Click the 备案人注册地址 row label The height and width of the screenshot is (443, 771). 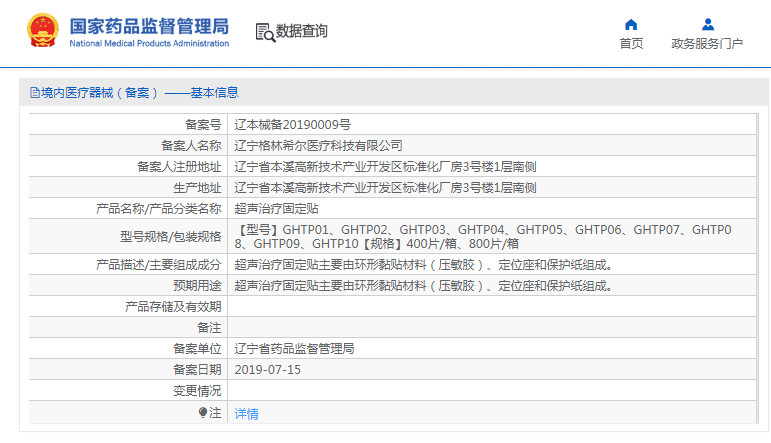(x=179, y=167)
